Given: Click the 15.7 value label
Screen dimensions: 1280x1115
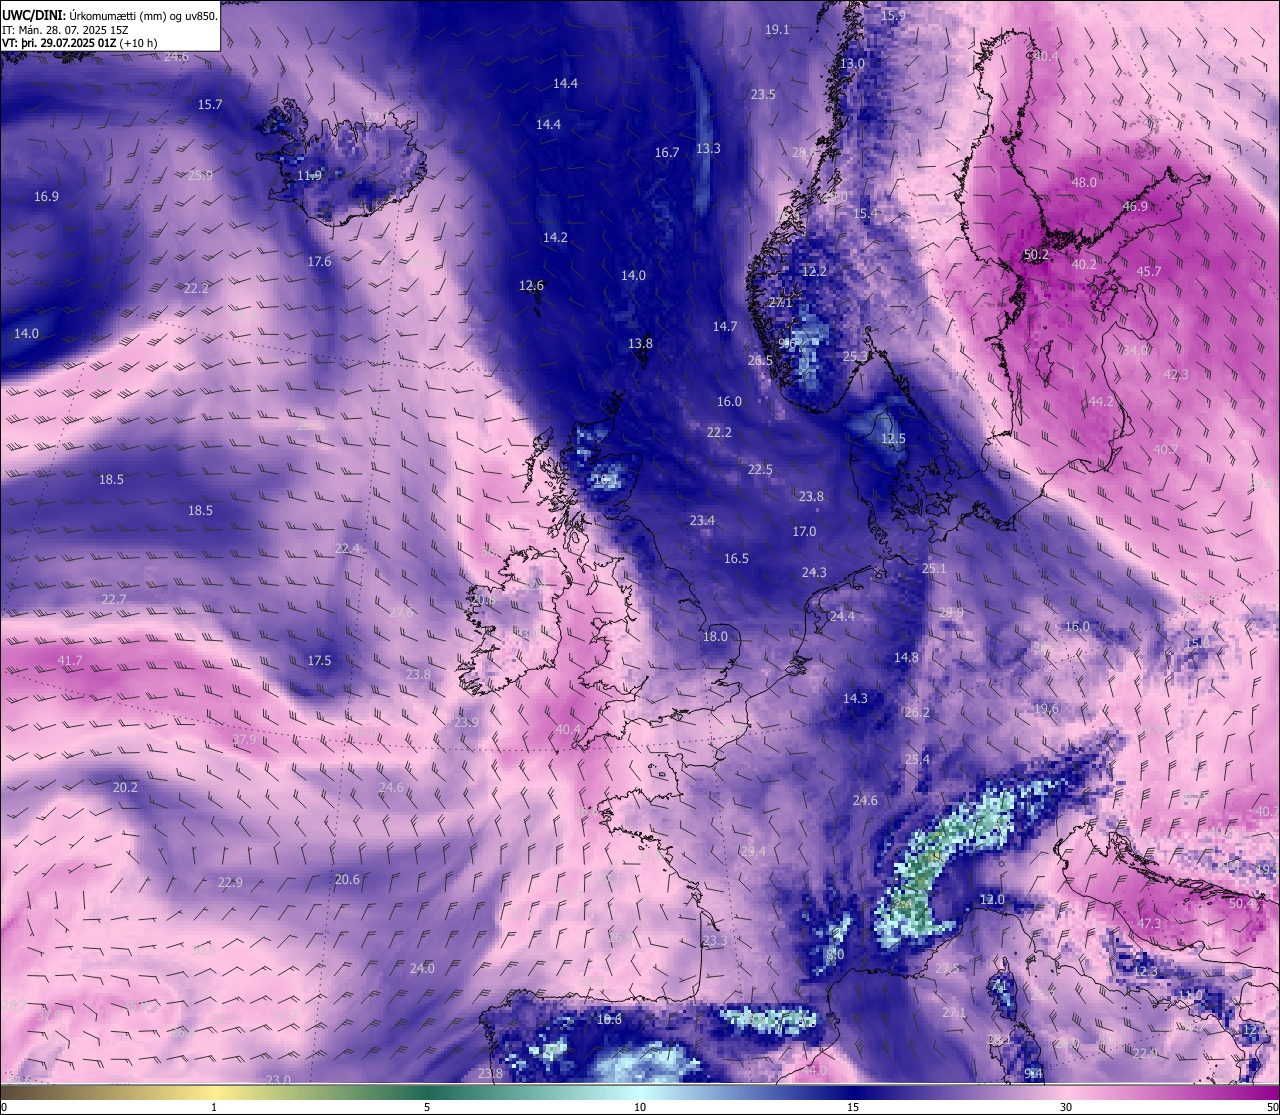Looking at the screenshot, I should (210, 105).
